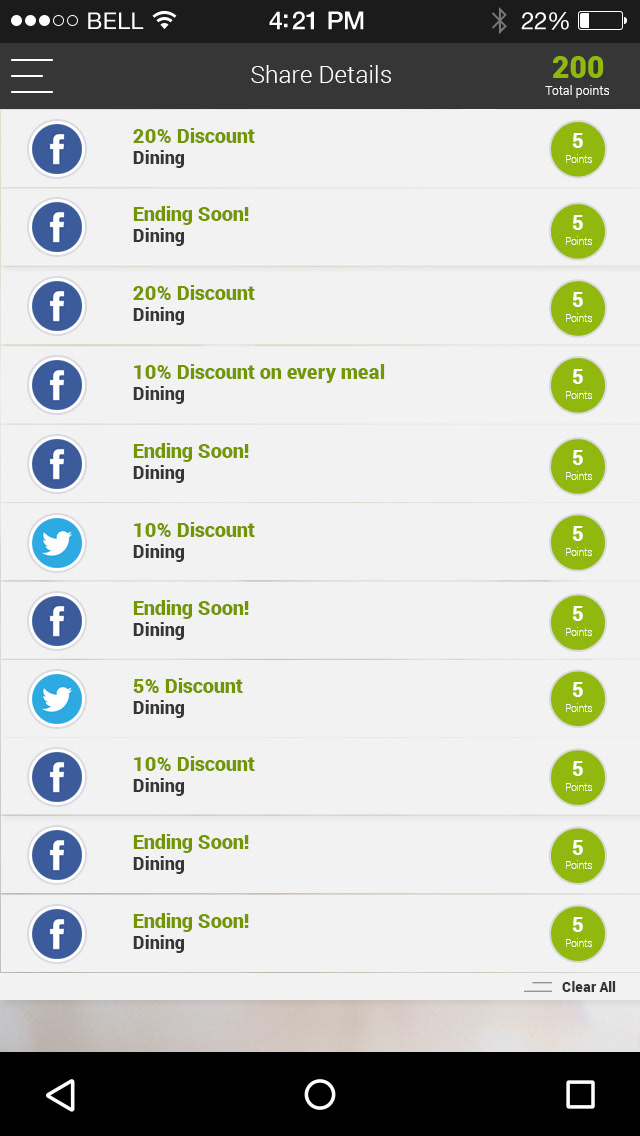Tap the Clear All lines icon
This screenshot has height=1136, width=640.
coord(538,987)
